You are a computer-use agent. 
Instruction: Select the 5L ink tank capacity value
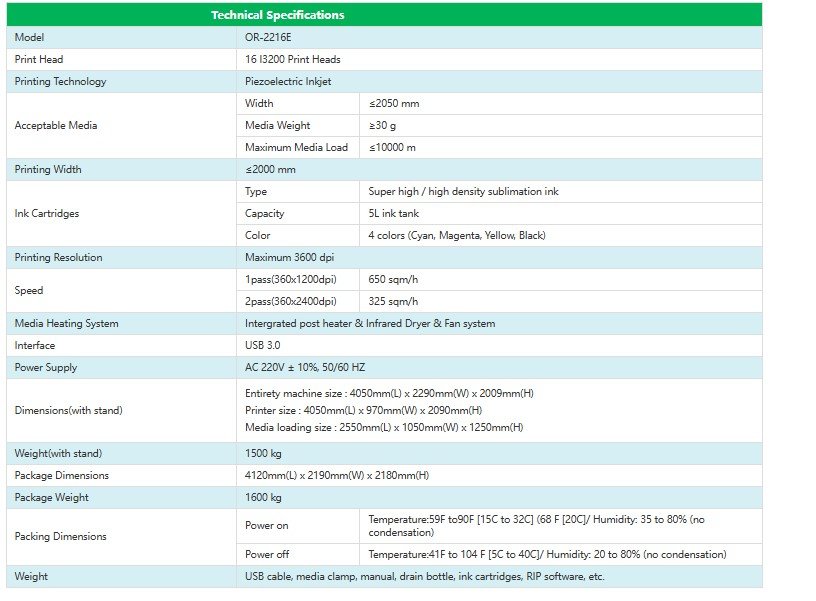pyautogui.click(x=396, y=213)
